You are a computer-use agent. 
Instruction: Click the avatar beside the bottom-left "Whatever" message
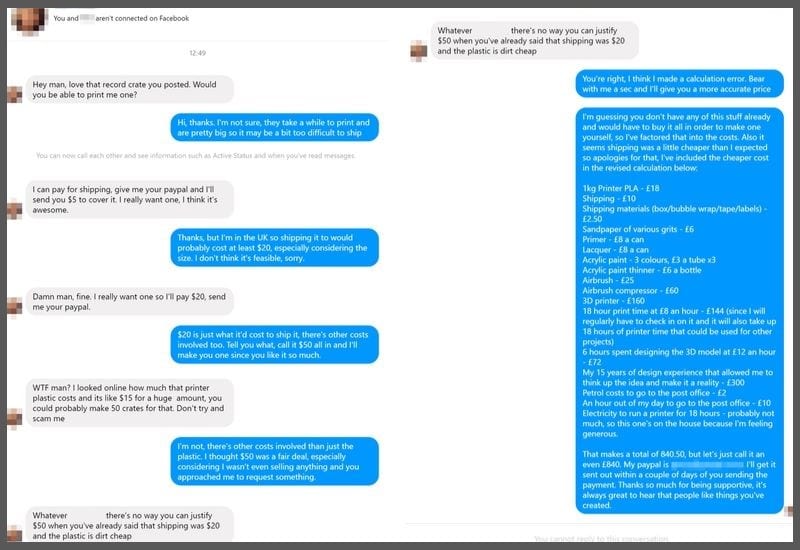click(x=15, y=533)
